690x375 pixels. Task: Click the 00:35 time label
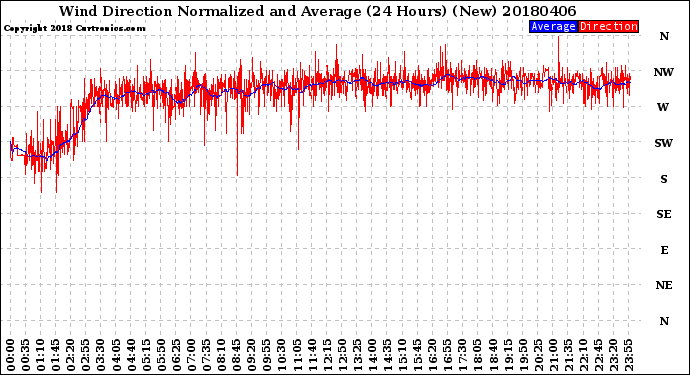(26, 355)
